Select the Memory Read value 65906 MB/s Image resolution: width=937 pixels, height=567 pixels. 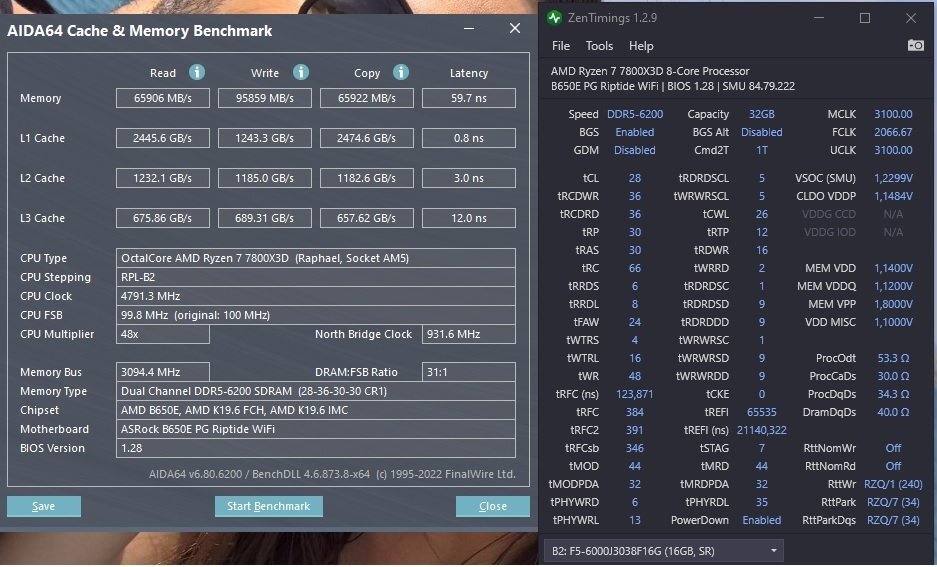pyautogui.click(x=163, y=98)
